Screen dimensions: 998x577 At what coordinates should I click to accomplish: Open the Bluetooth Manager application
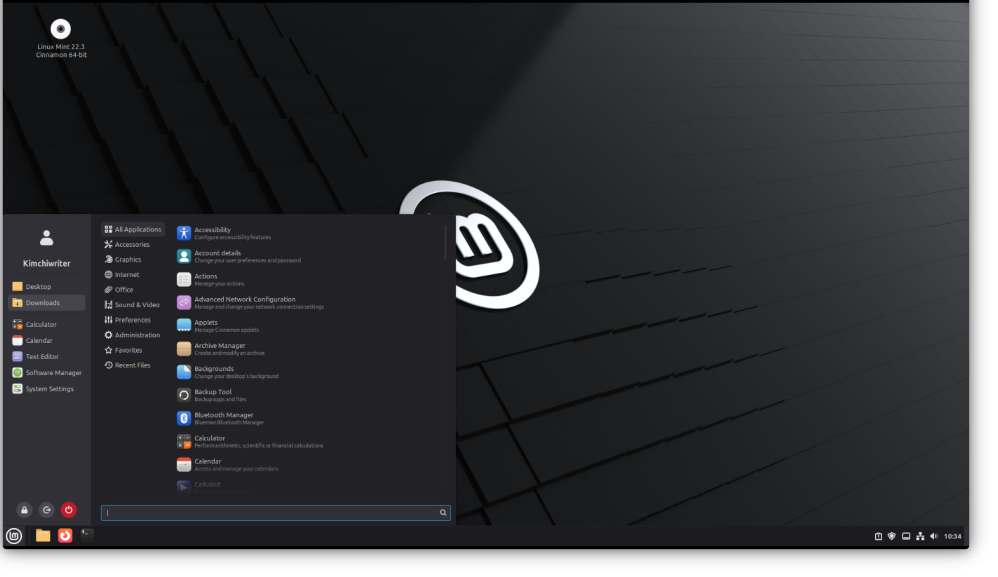pos(223,418)
